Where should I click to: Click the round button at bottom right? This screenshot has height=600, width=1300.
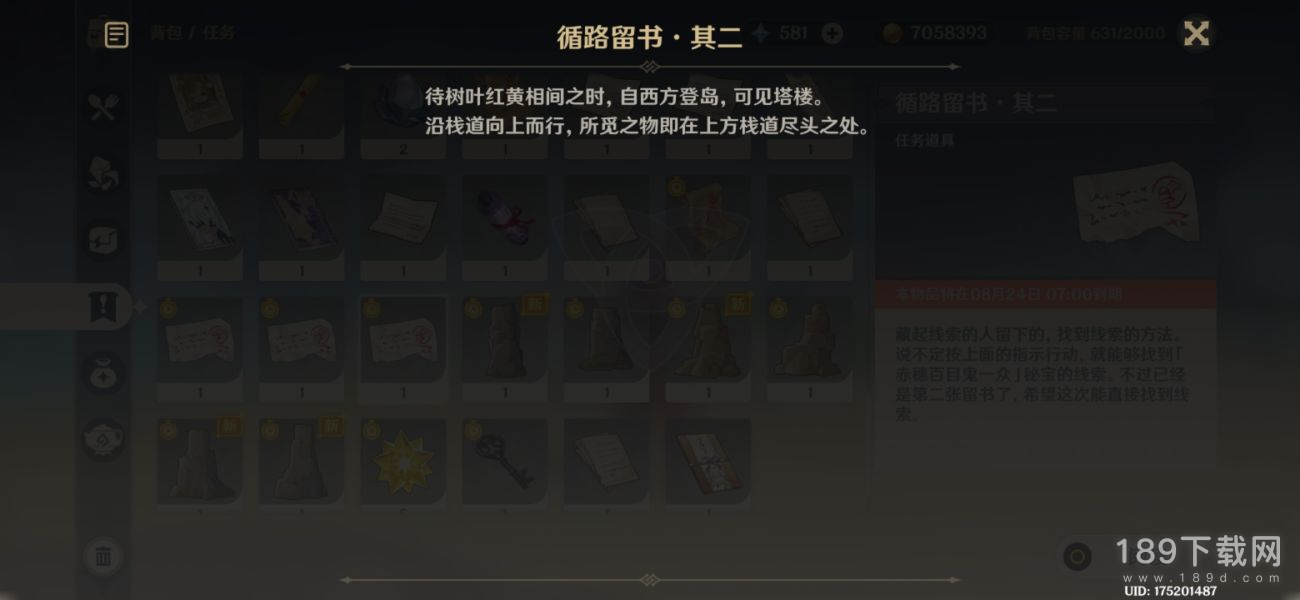(1077, 556)
